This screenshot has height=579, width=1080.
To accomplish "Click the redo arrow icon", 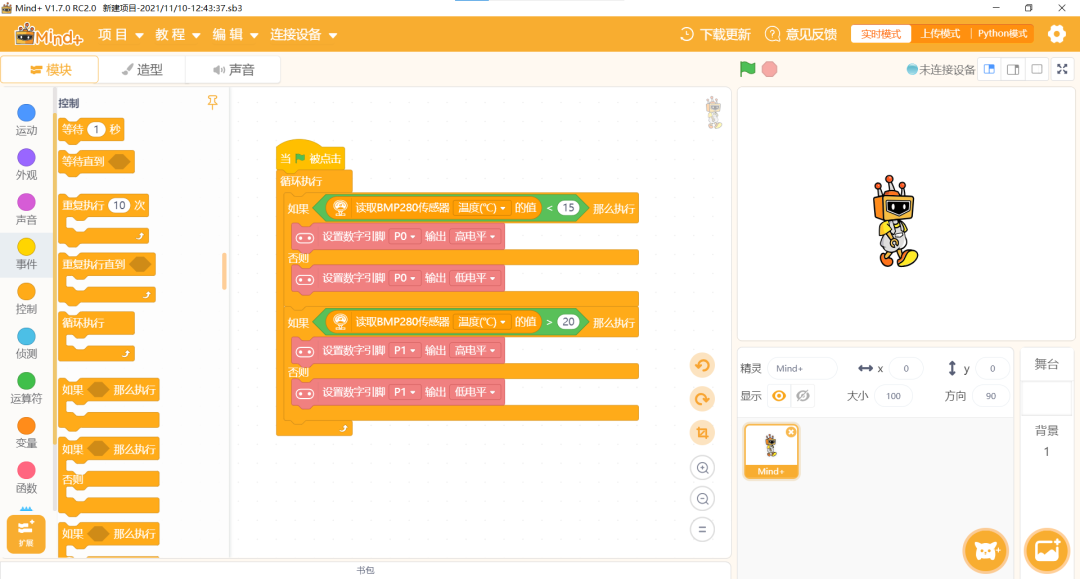I will (702, 399).
